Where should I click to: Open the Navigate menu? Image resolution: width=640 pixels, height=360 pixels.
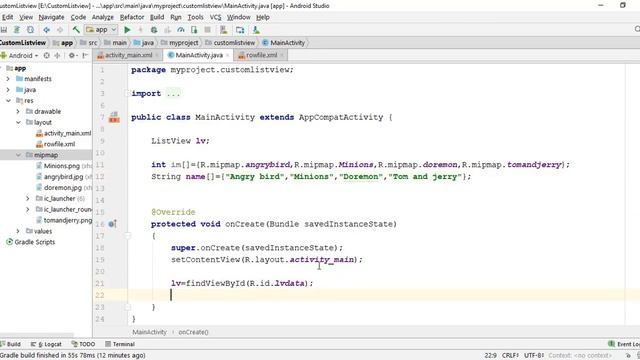click(x=51, y=17)
